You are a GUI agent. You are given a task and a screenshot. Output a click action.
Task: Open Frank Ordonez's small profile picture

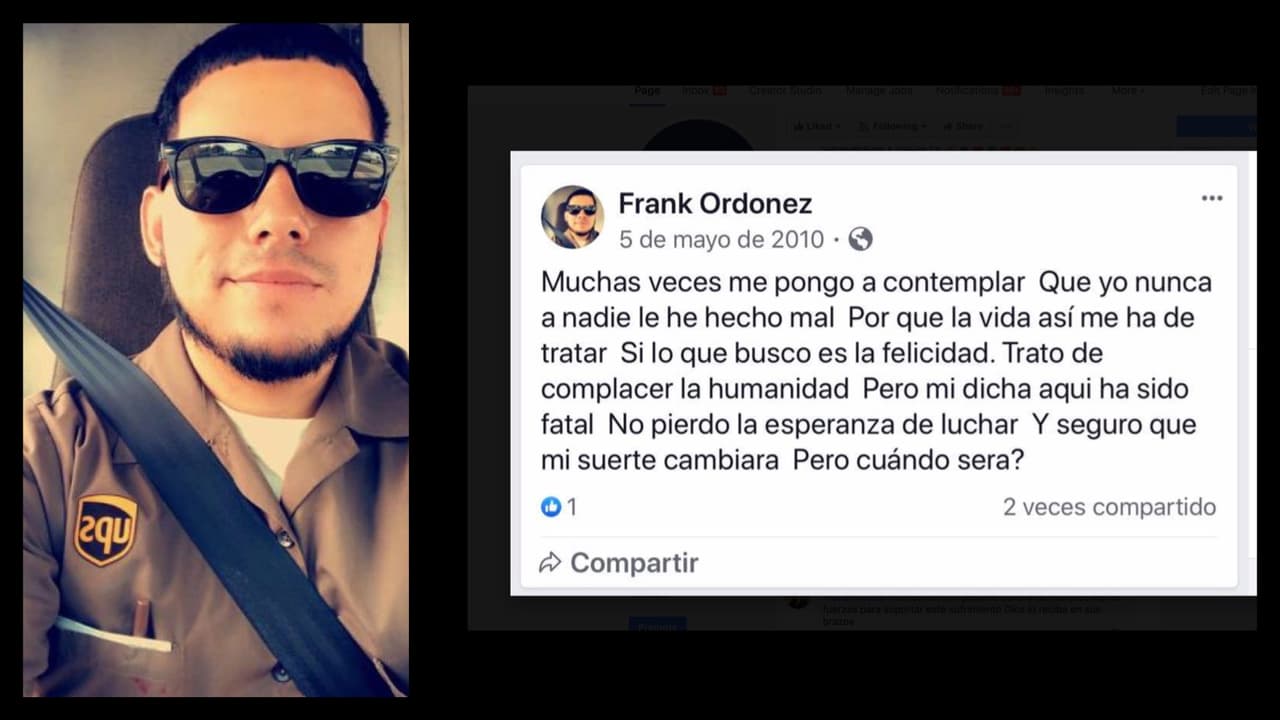click(573, 217)
